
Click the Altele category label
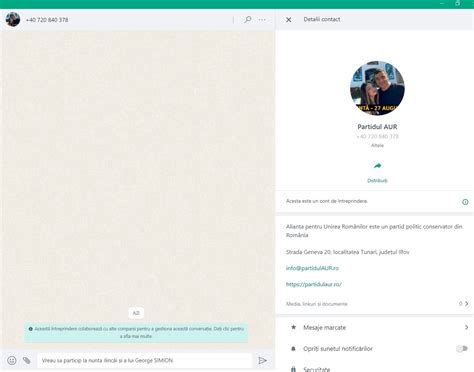coord(377,145)
